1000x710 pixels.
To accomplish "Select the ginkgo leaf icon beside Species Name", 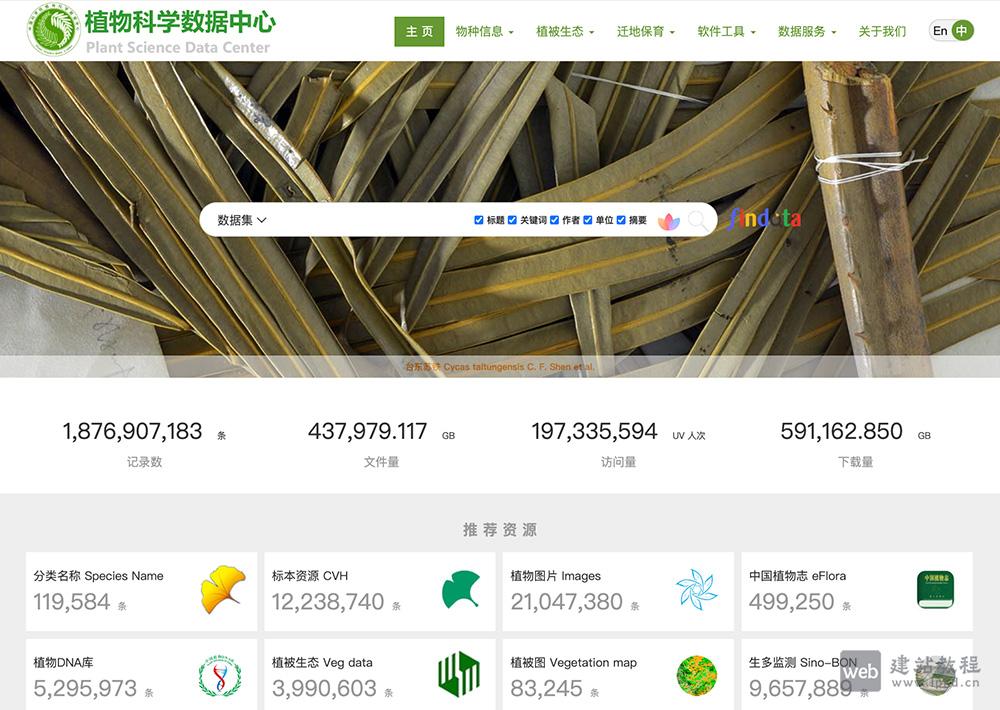I will point(224,591).
